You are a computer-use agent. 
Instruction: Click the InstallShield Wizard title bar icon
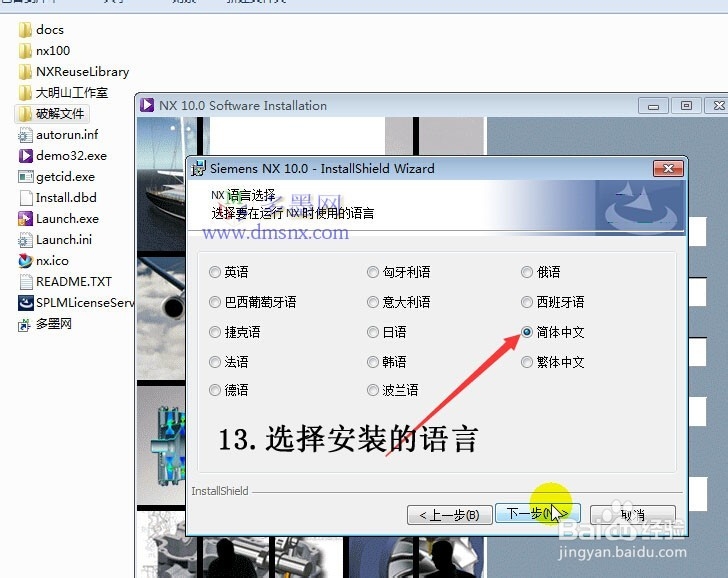tap(198, 169)
